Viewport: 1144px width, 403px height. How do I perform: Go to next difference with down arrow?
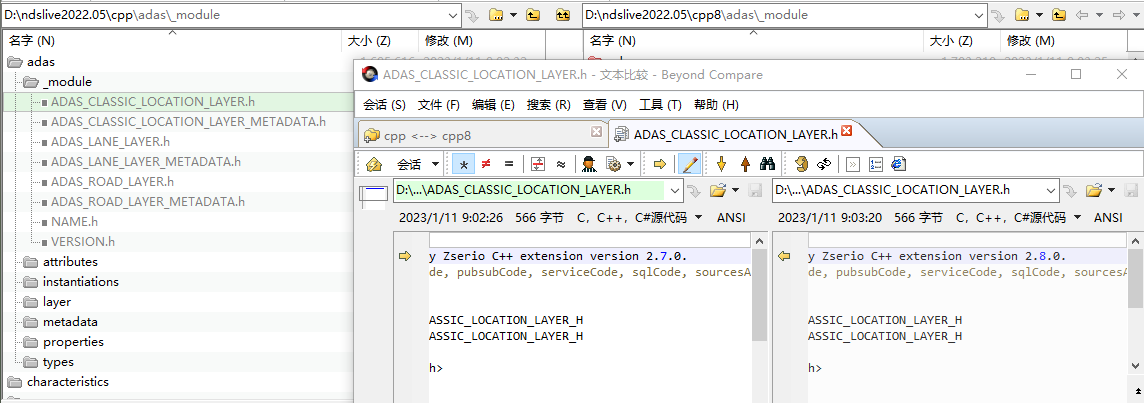722,164
